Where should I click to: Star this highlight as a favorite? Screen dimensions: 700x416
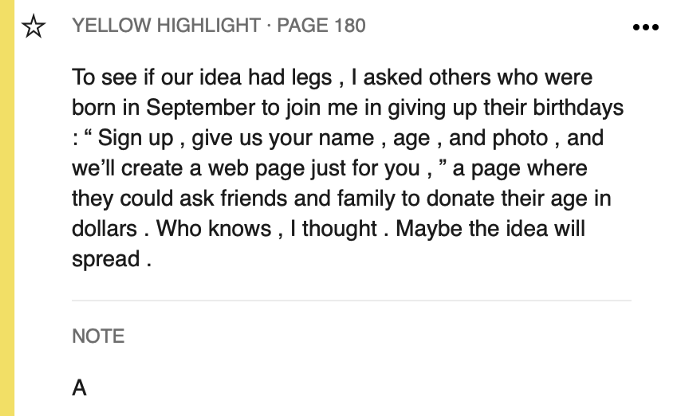[33, 26]
